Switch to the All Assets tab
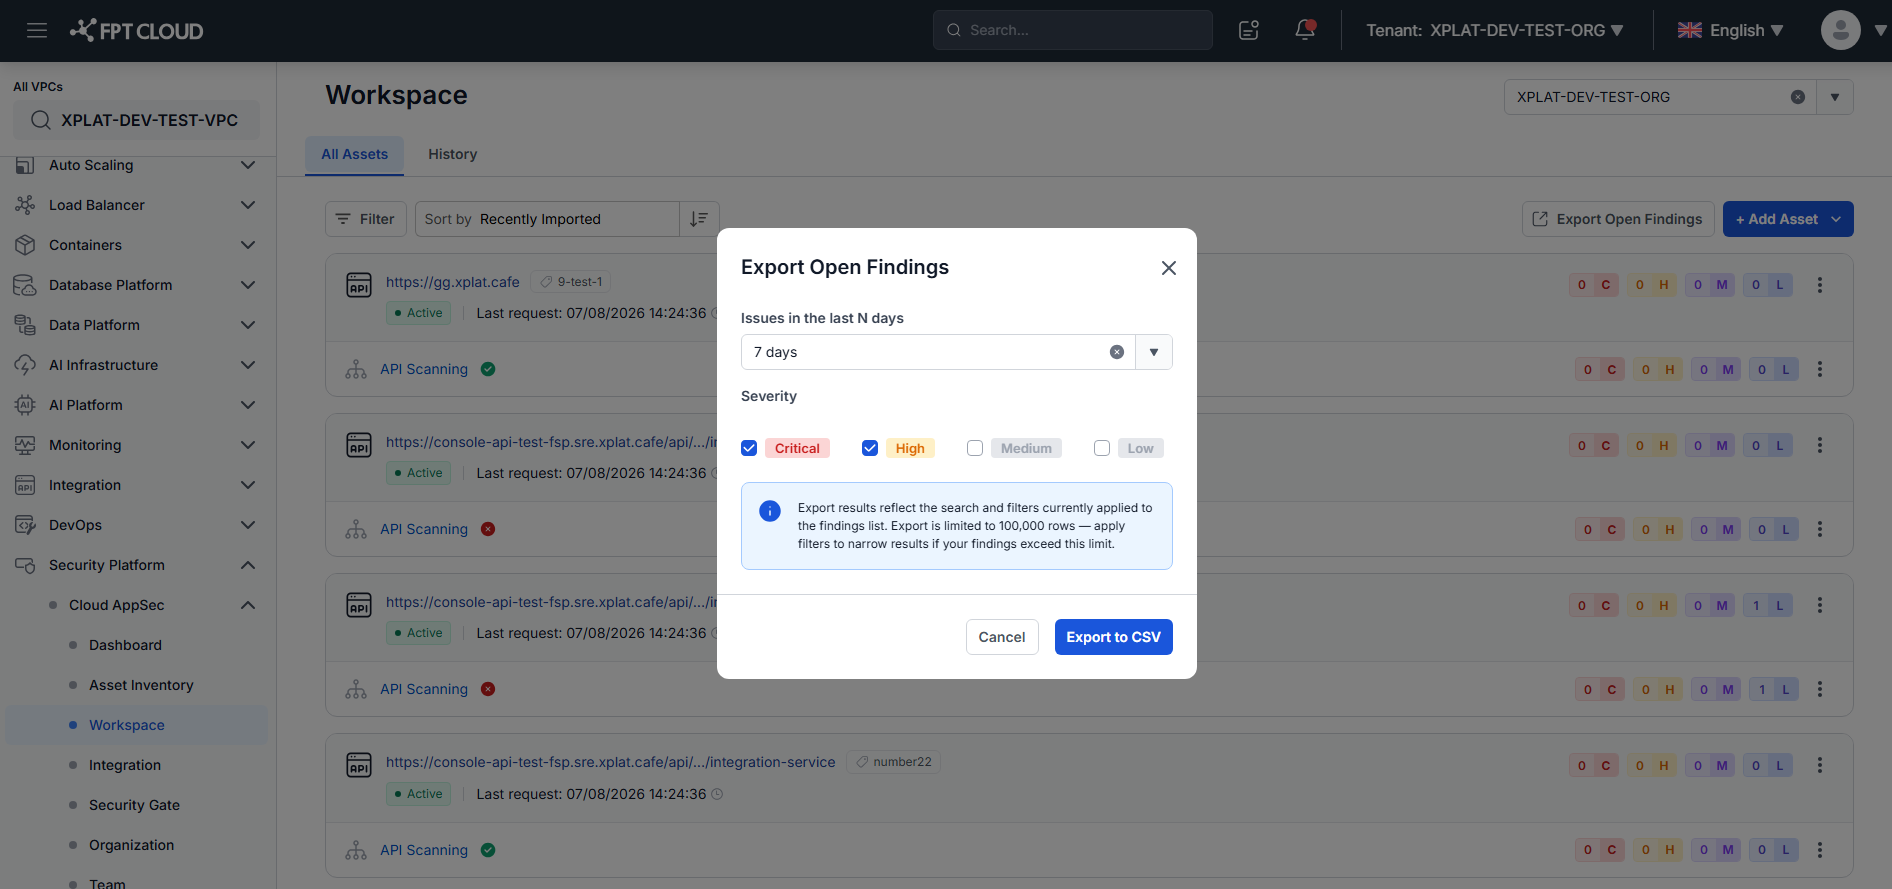 point(354,154)
